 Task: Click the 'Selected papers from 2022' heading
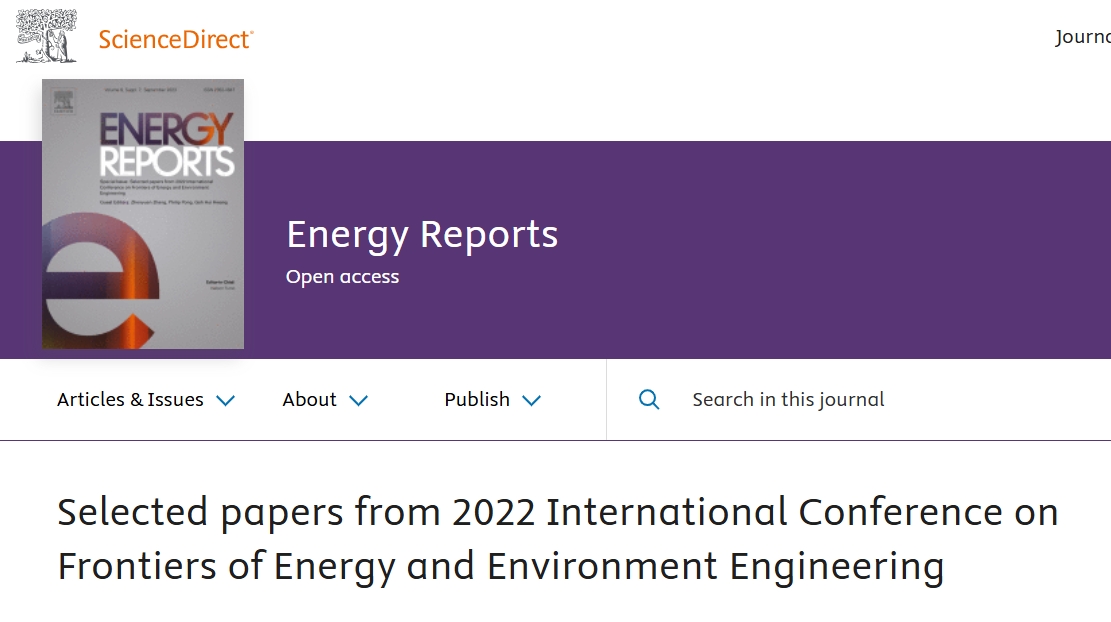point(557,512)
